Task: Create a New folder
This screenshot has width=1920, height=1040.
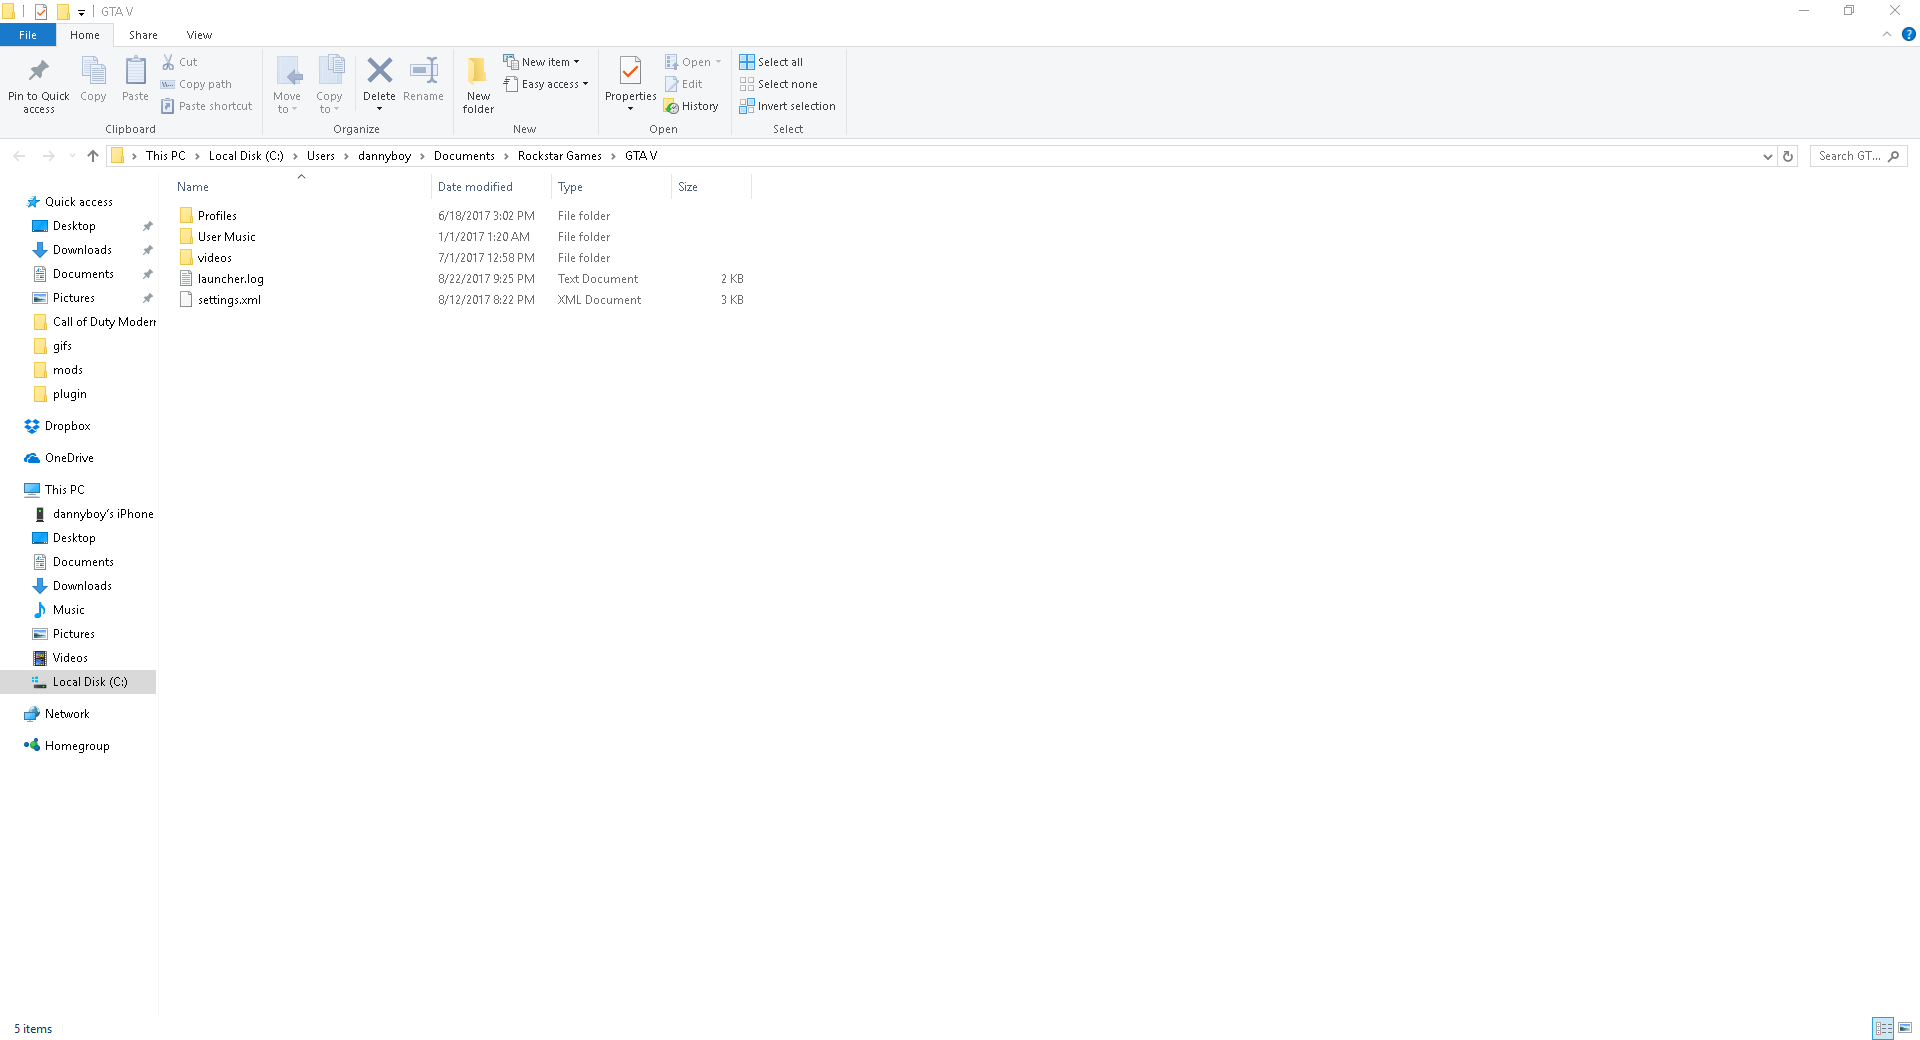Action: click(x=478, y=85)
